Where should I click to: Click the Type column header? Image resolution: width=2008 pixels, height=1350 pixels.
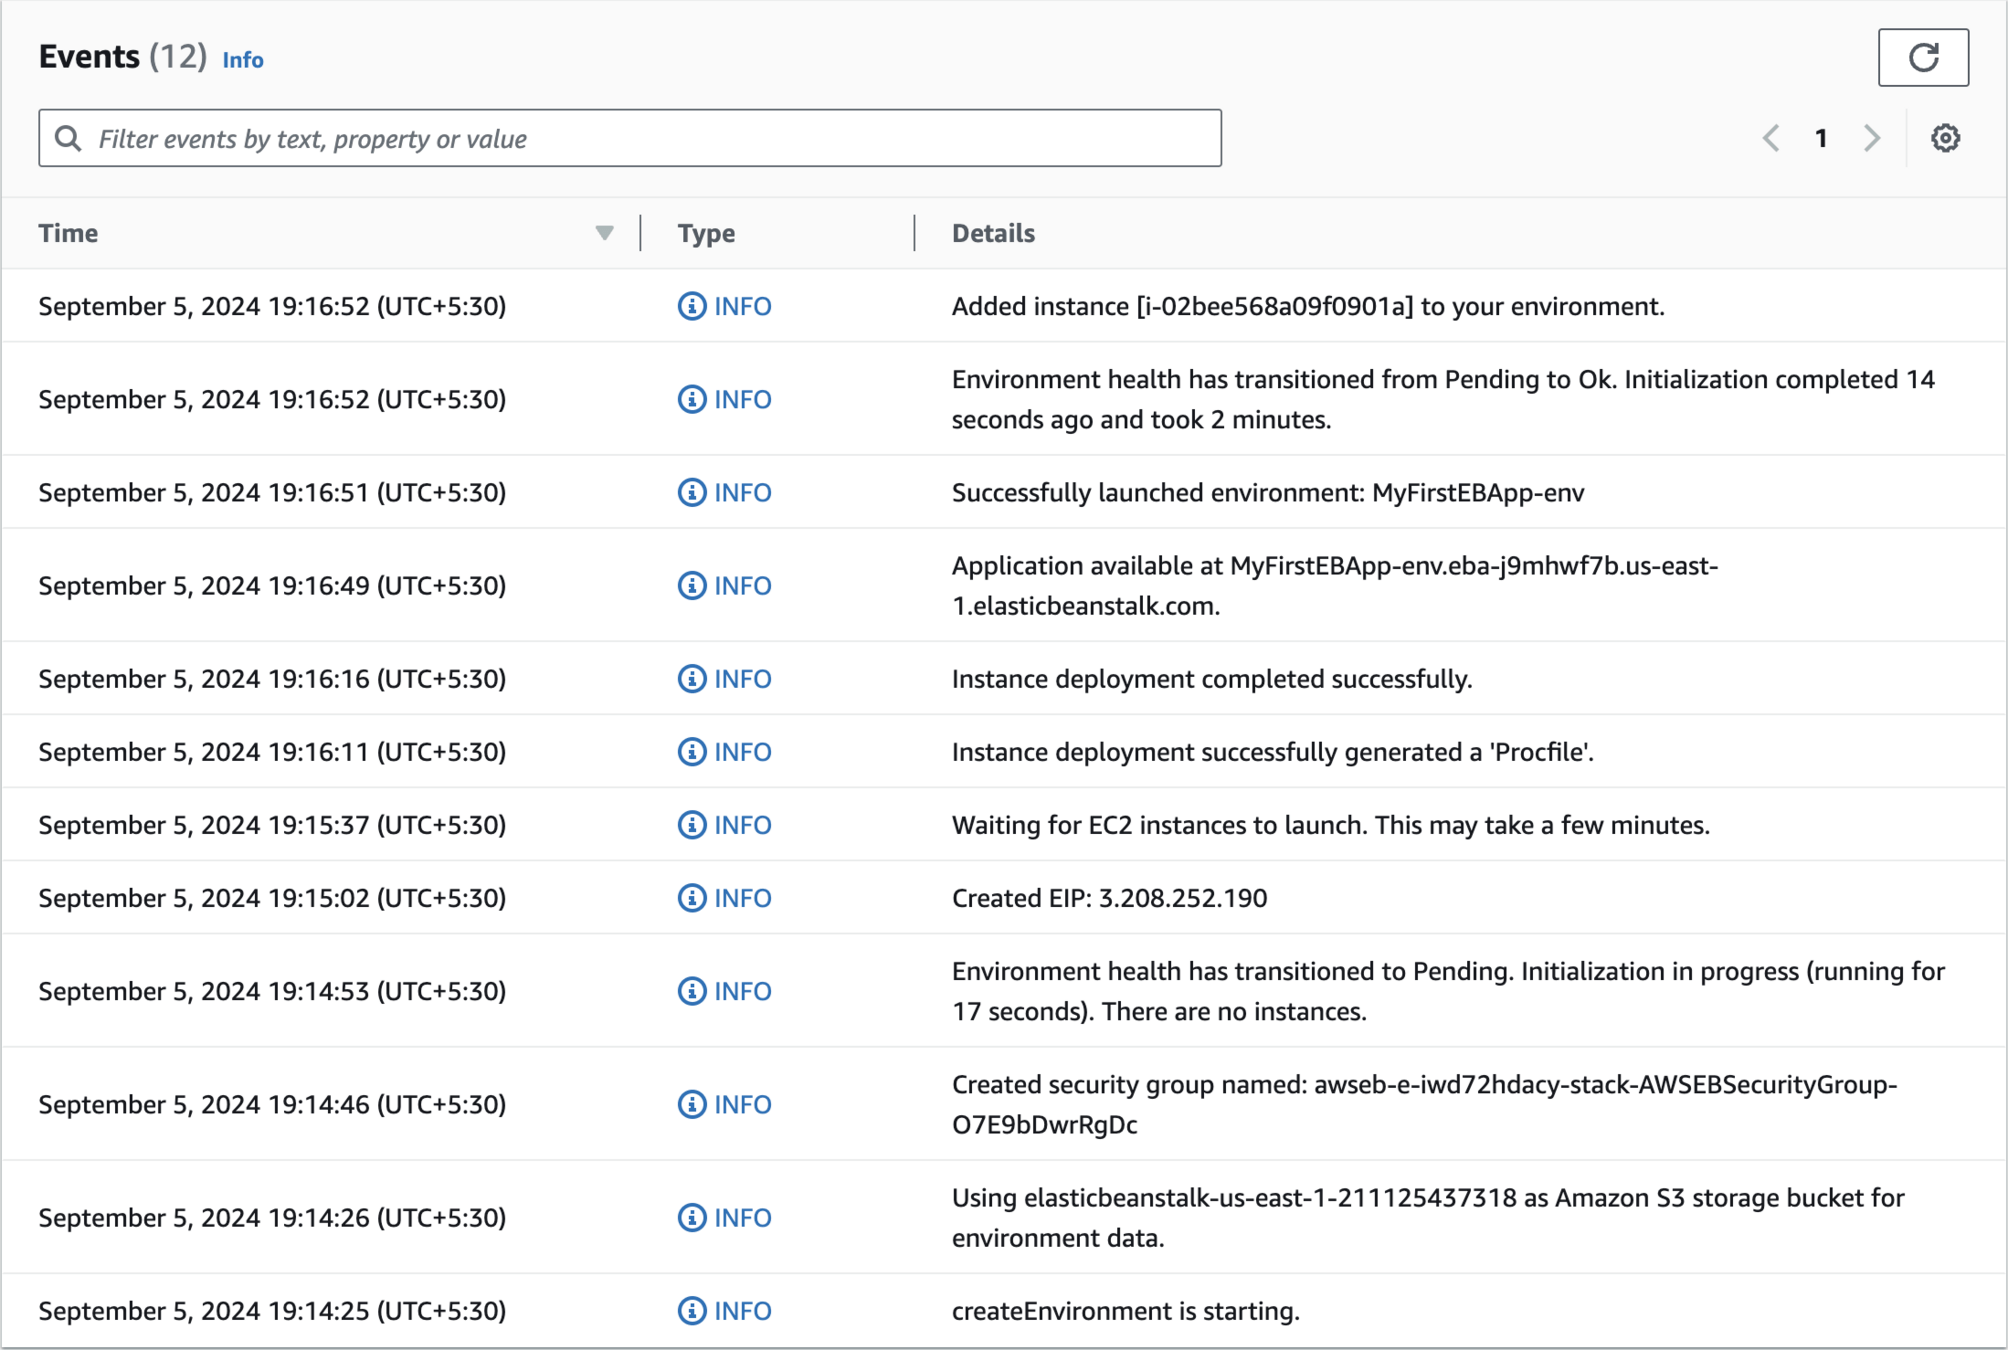click(x=706, y=233)
